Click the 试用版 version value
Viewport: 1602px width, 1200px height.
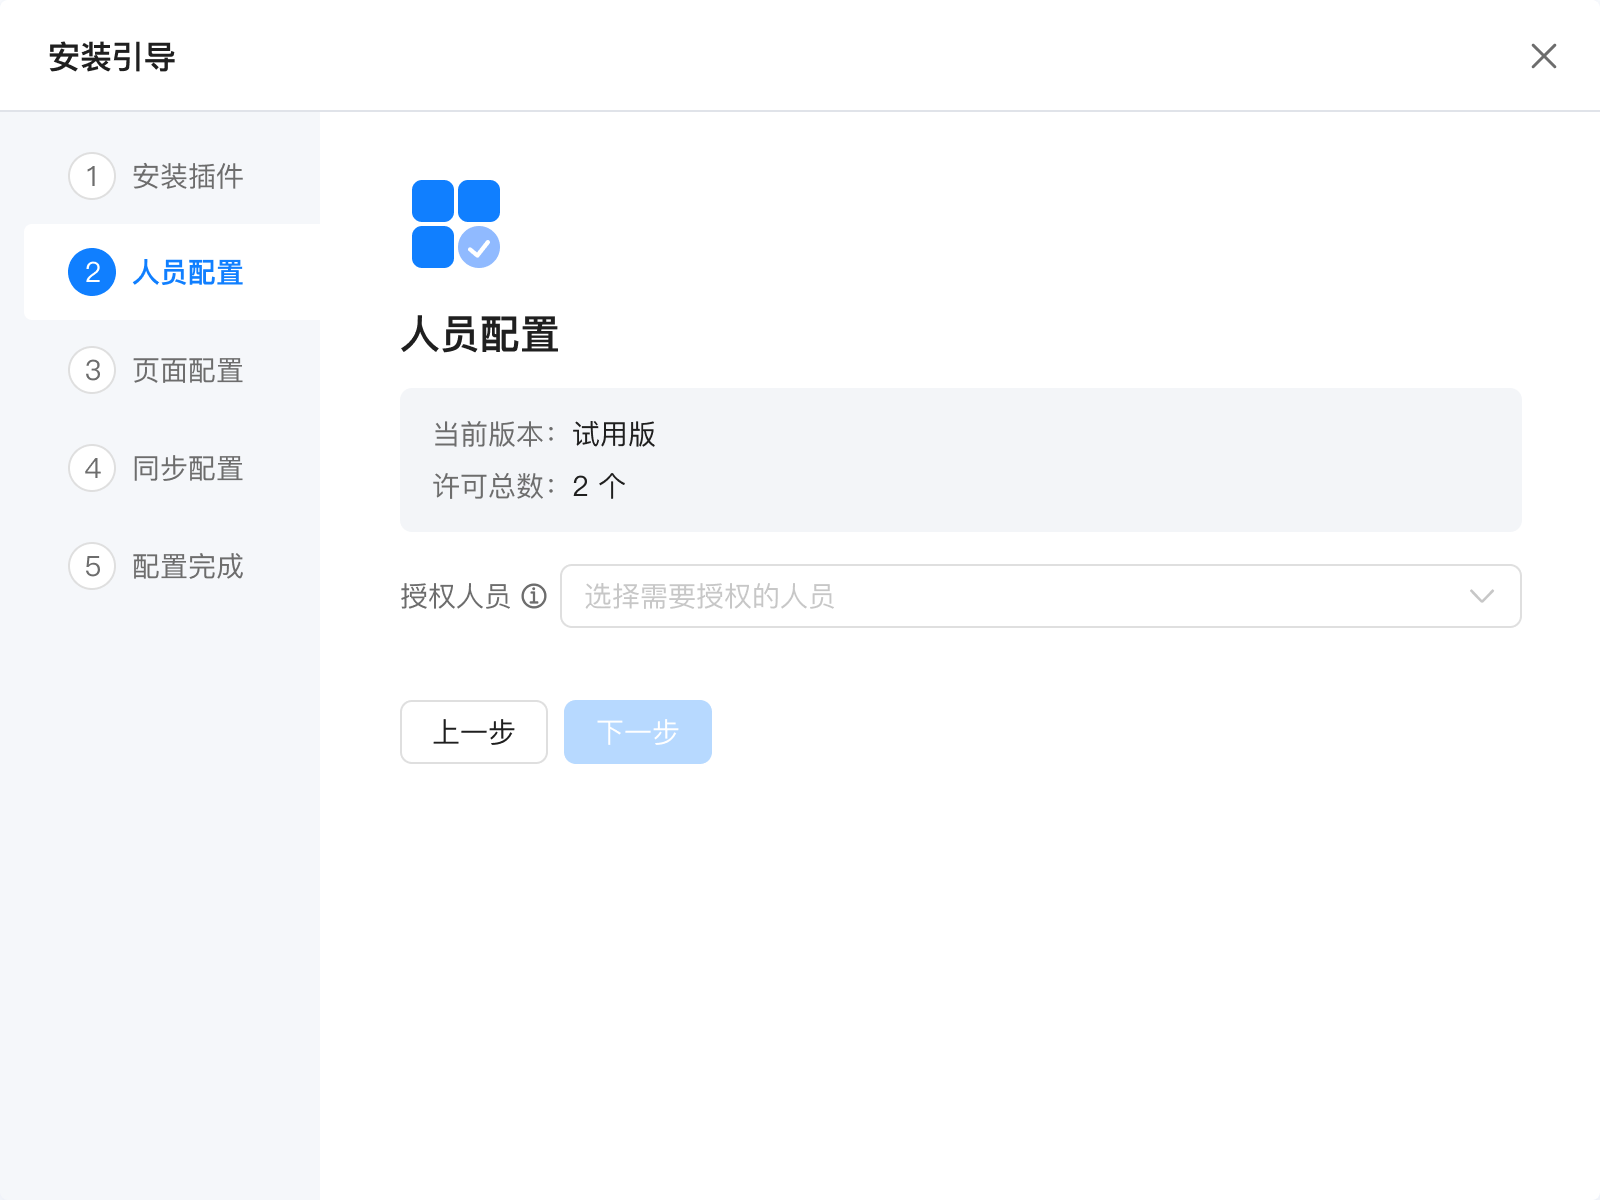[614, 434]
